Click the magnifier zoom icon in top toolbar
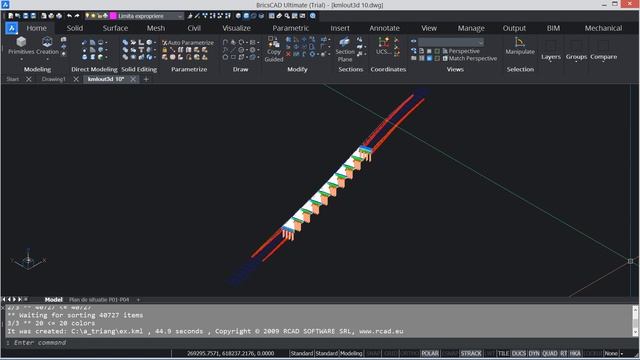The height and width of the screenshot is (360, 640). tap(287, 16)
